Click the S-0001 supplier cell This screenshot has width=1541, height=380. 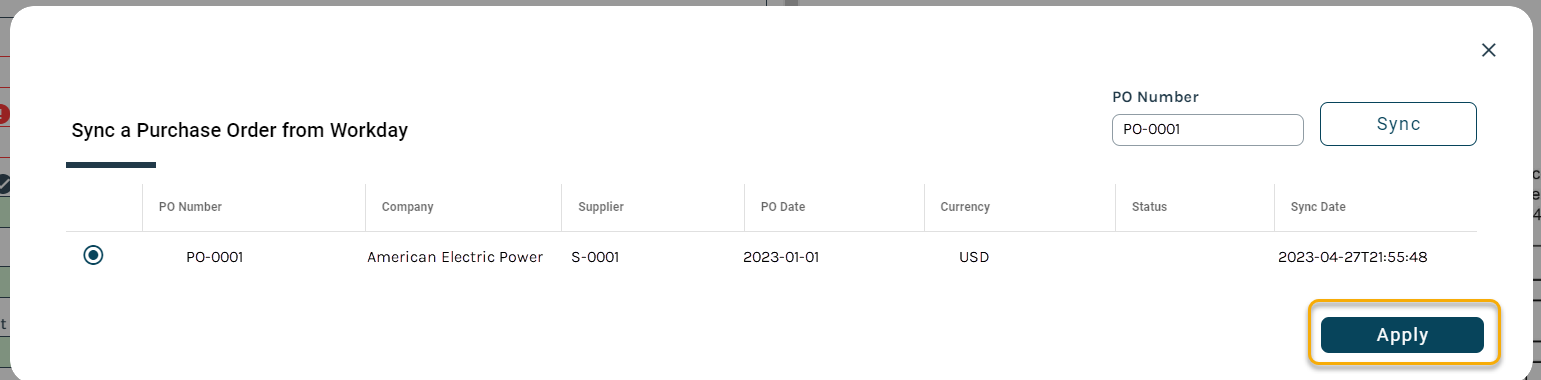(595, 257)
